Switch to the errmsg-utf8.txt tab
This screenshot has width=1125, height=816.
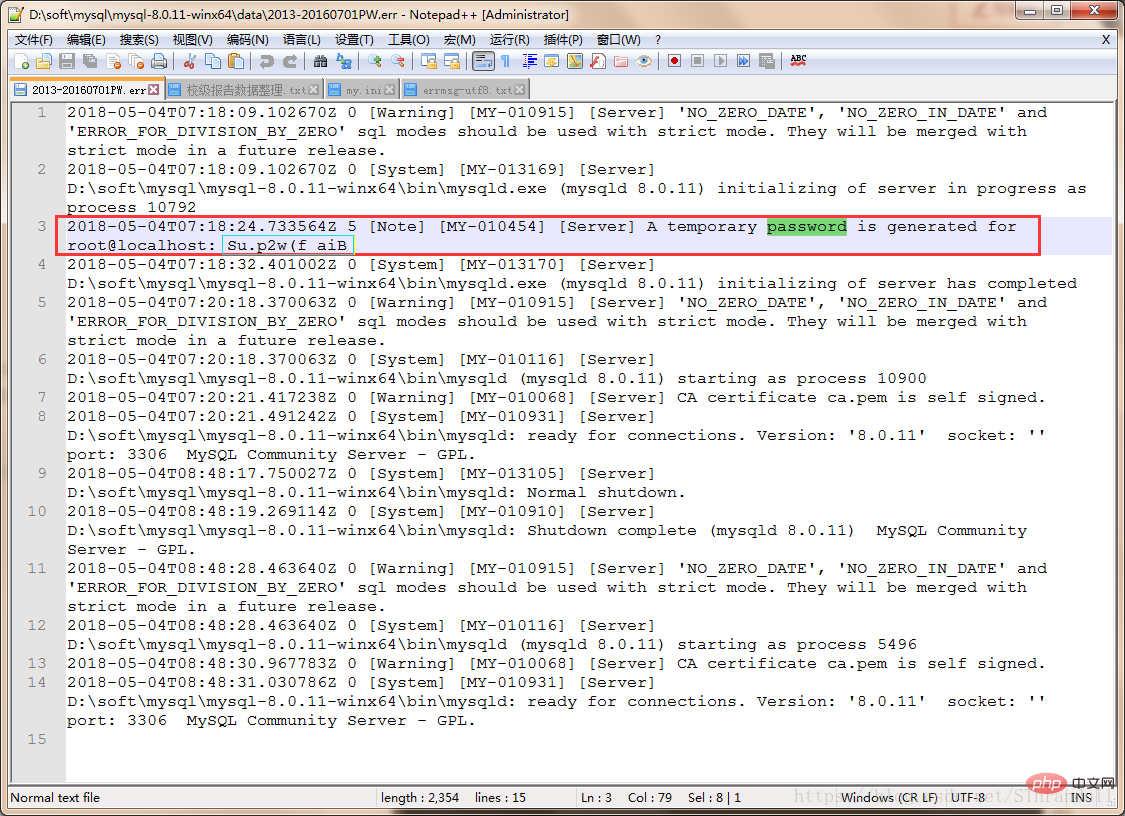464,90
